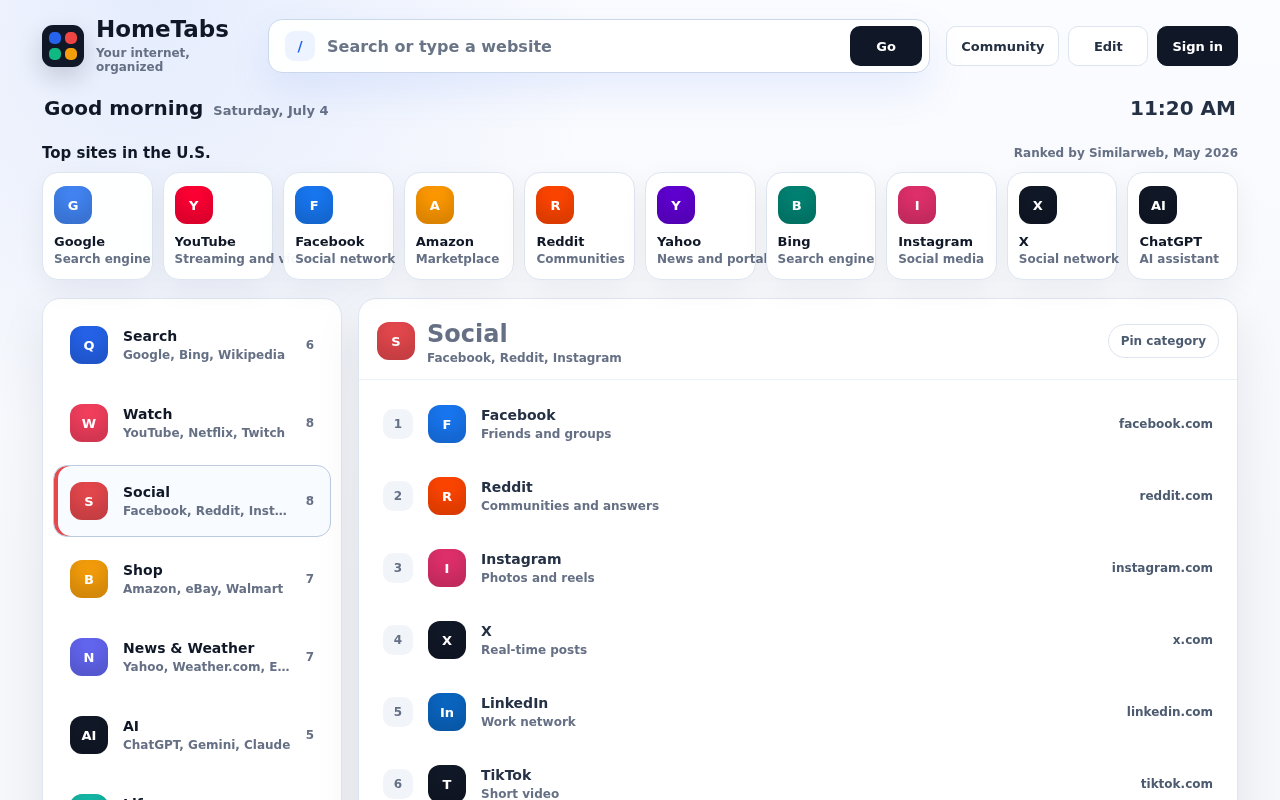Switch to the Shop category

pyautogui.click(x=192, y=579)
